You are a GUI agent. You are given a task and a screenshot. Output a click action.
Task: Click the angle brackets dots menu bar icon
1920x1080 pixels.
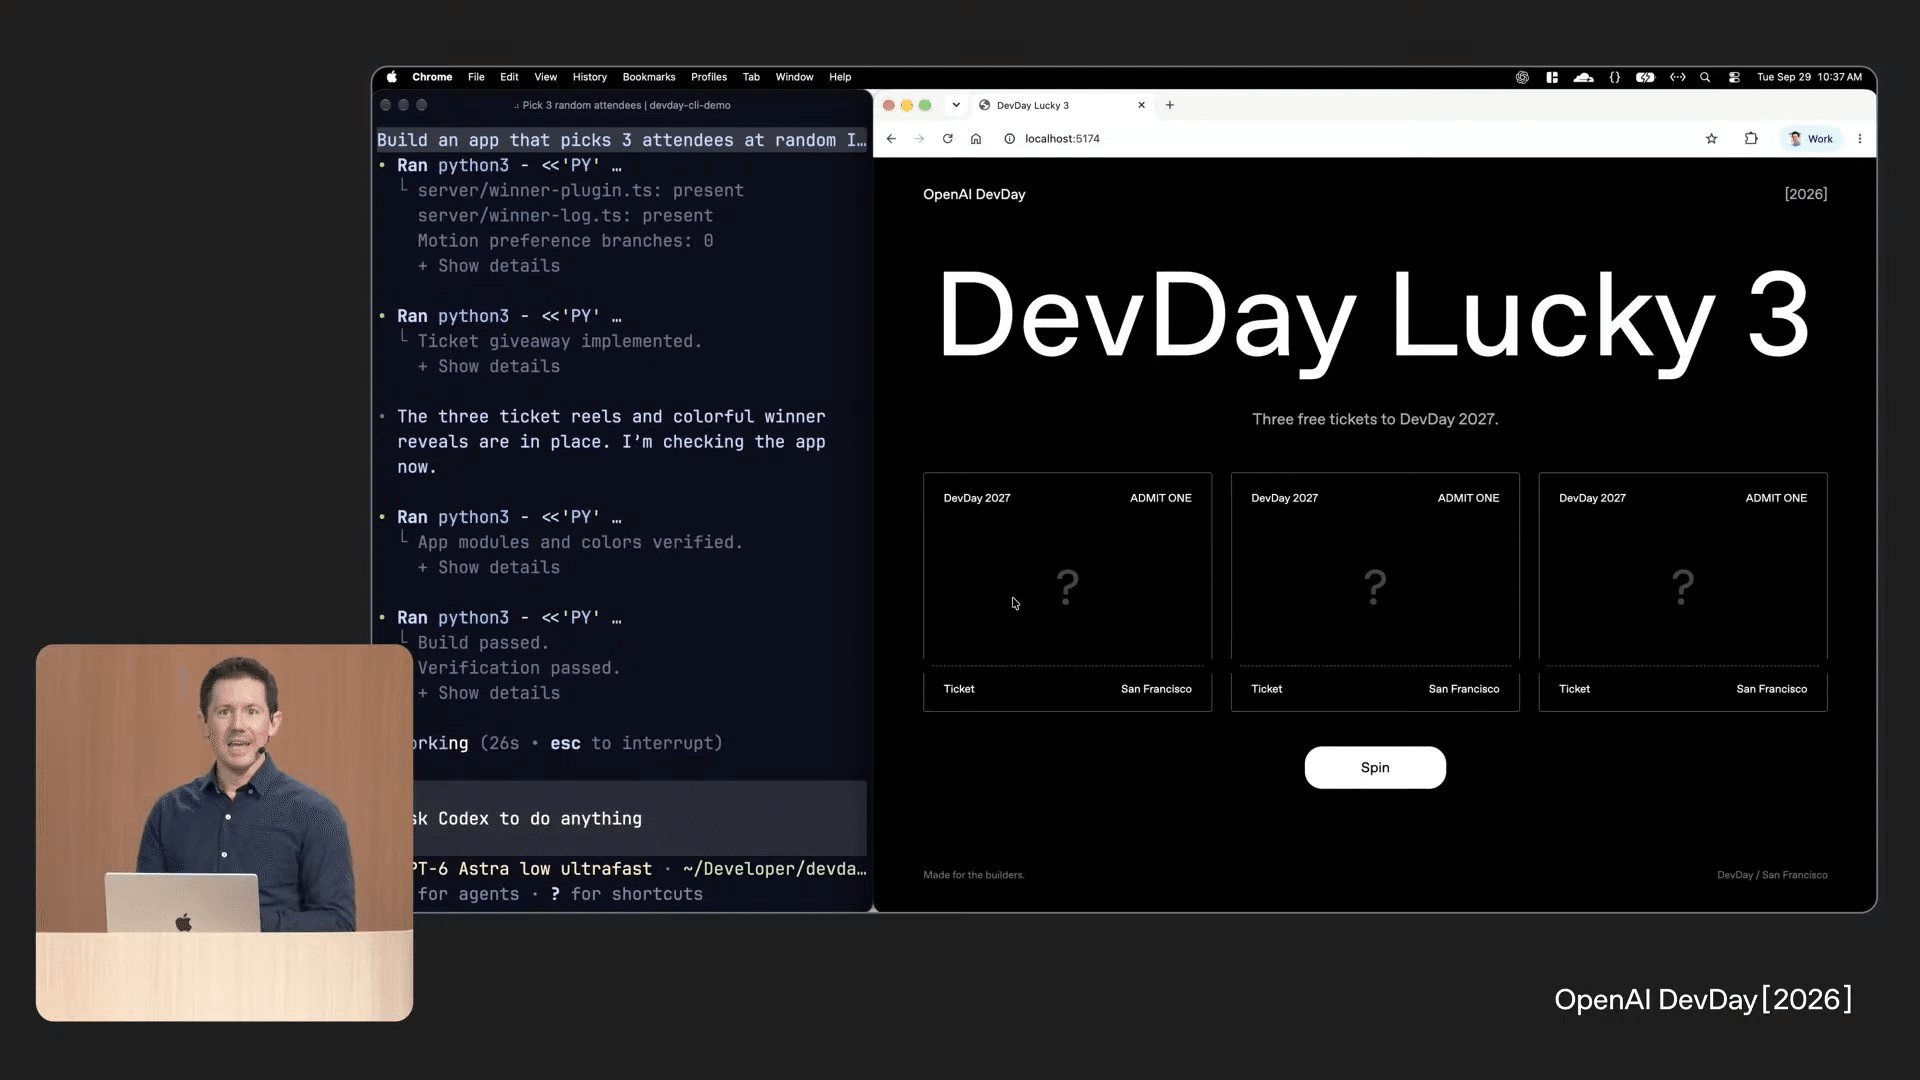1678,77
